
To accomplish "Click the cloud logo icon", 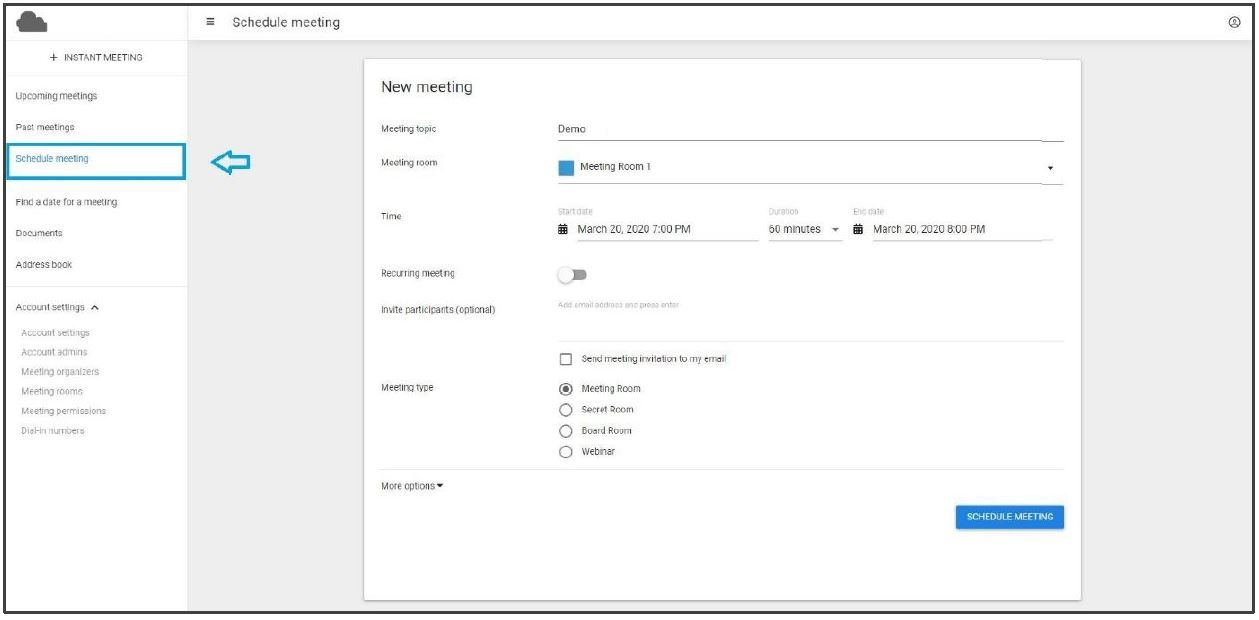I will pos(33,22).
